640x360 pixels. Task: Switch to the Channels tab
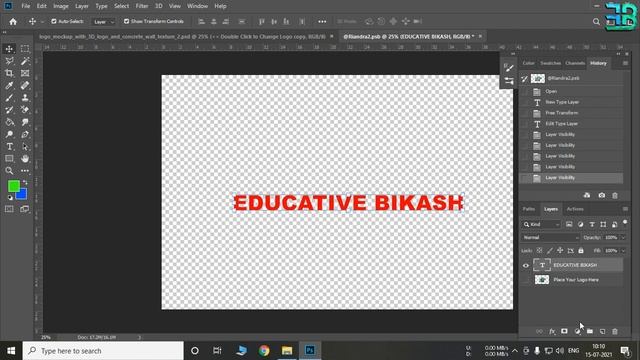pos(575,63)
